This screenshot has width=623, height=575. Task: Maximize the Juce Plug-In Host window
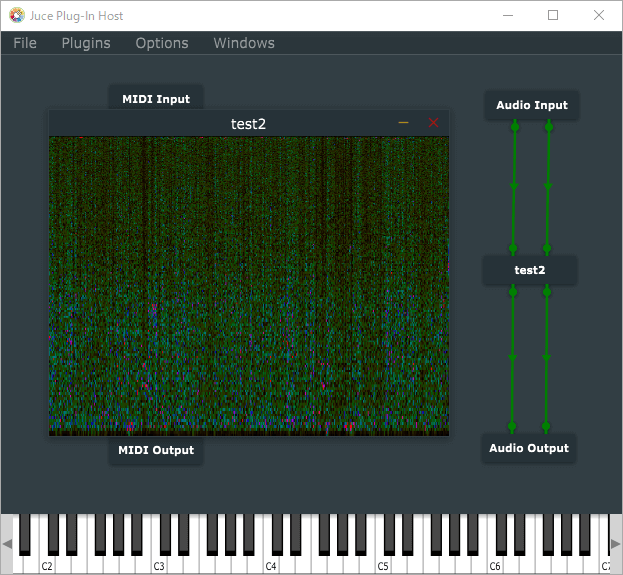pos(553,15)
